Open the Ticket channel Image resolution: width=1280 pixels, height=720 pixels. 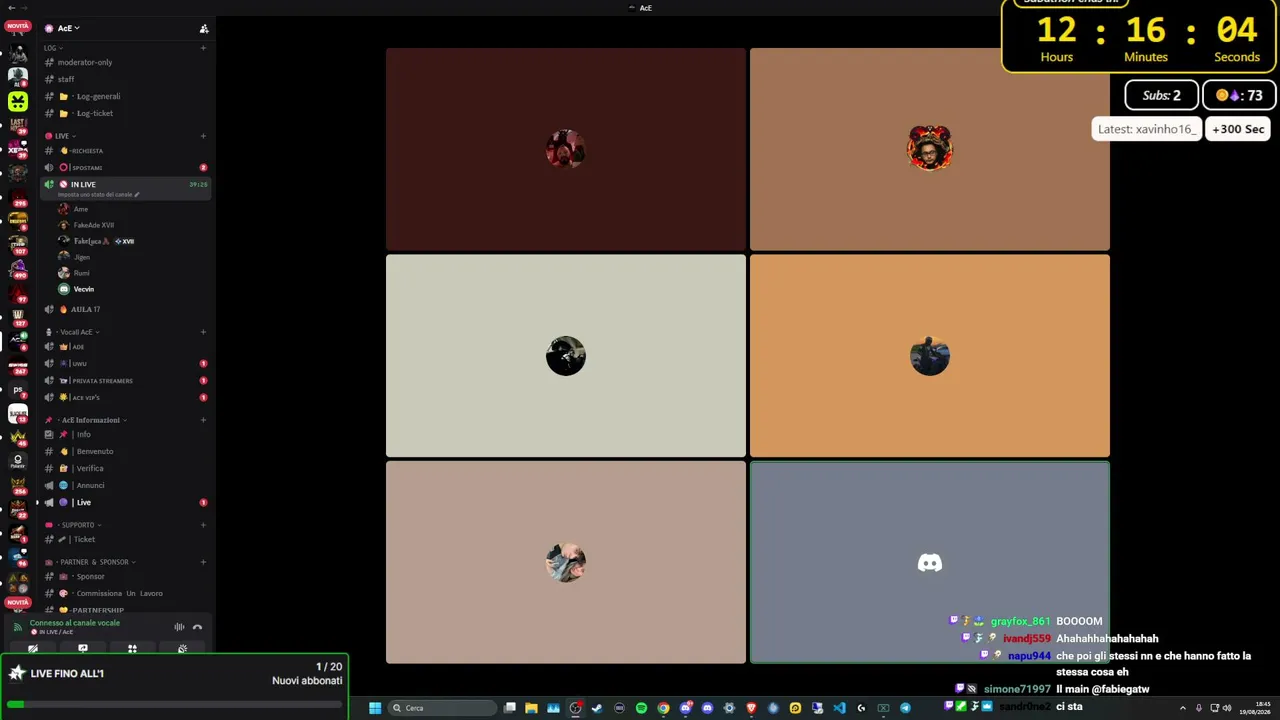[x=125, y=540]
